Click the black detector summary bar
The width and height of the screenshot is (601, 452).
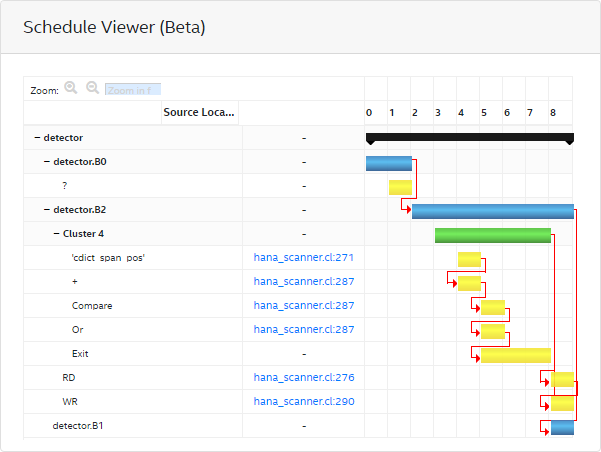coord(470,136)
